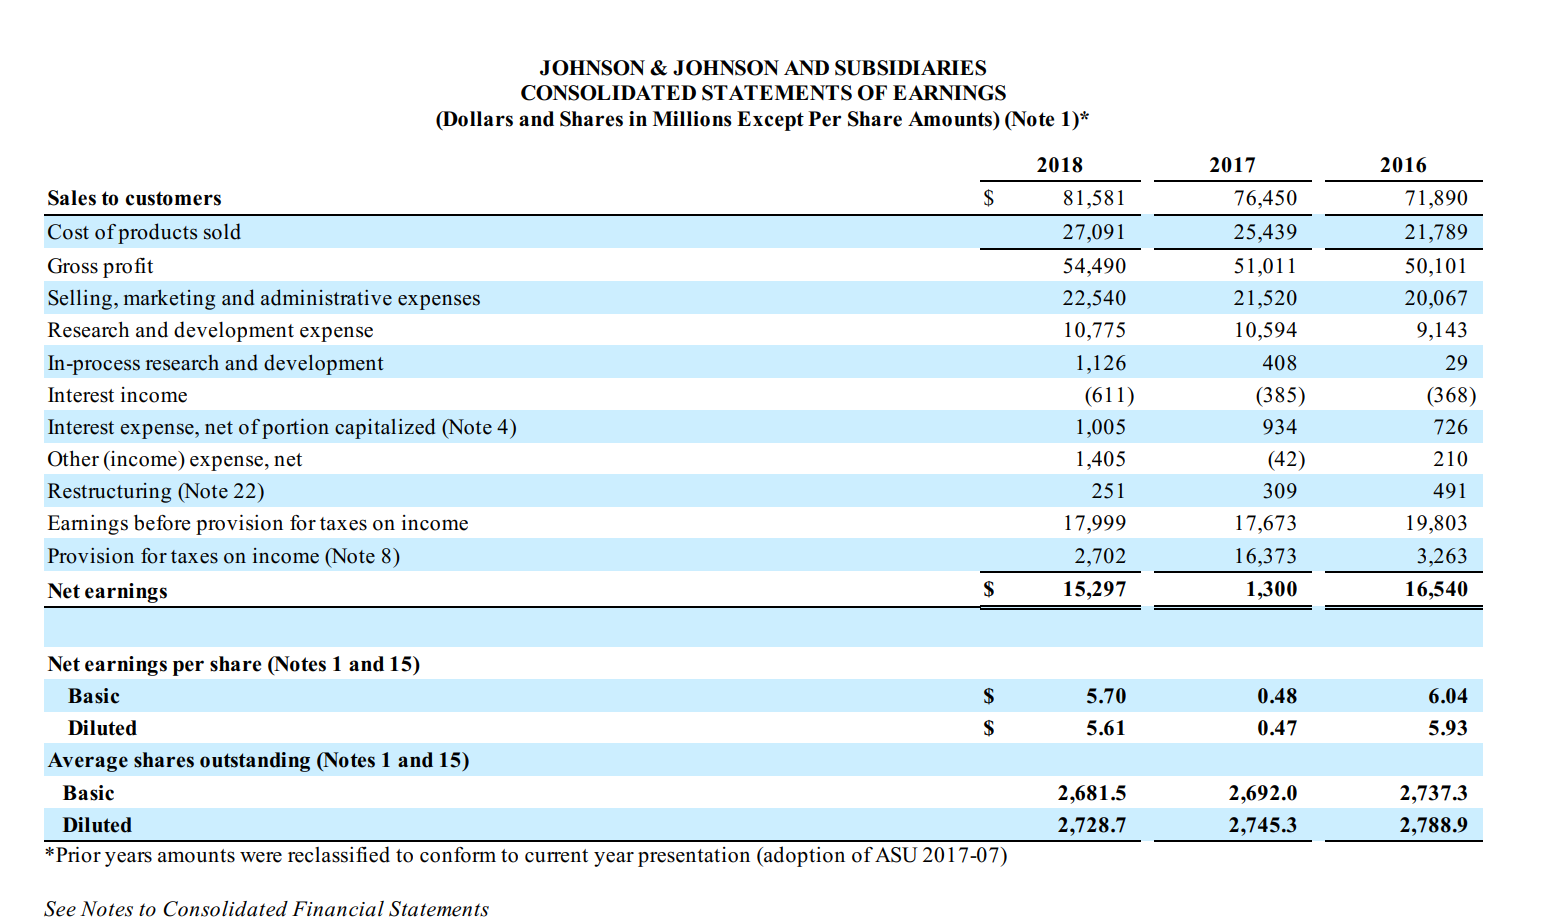Viewport: 1546px width, 921px height.
Task: Click the Sales to customers row label
Action: click(134, 198)
